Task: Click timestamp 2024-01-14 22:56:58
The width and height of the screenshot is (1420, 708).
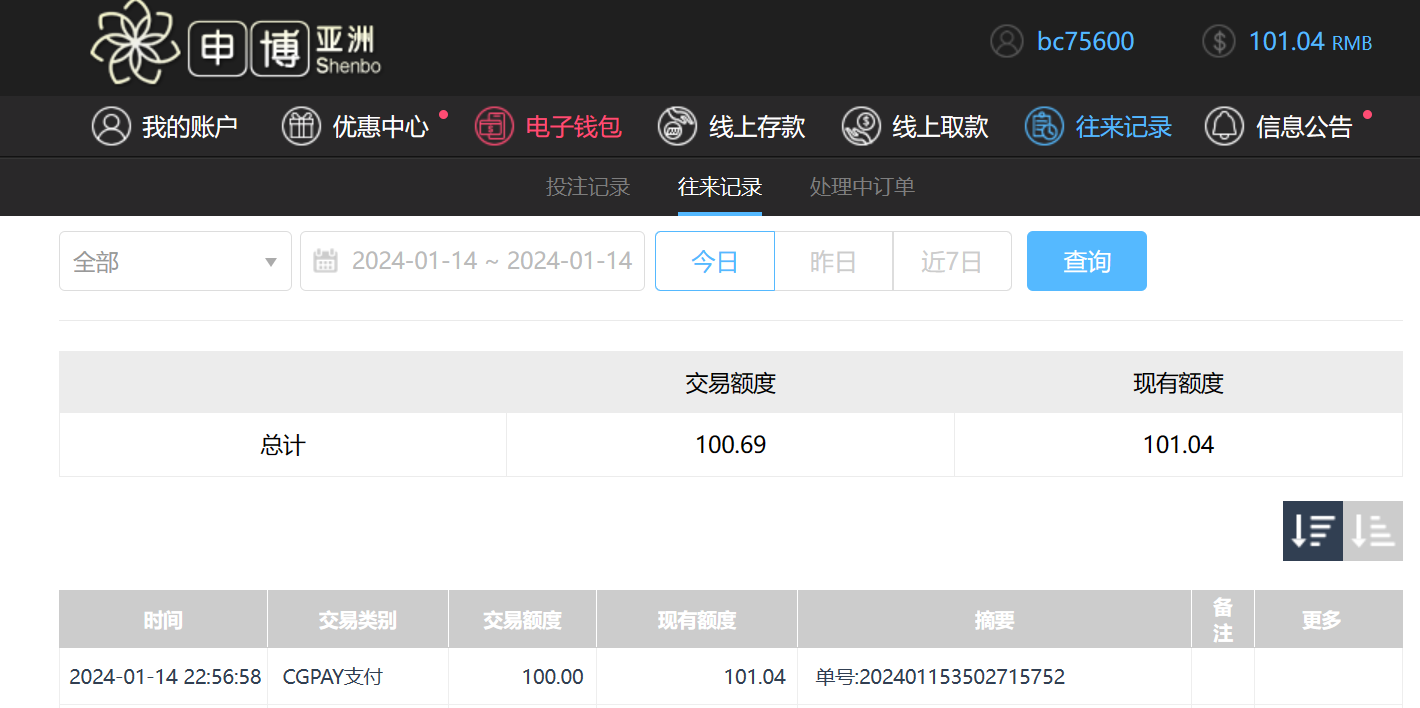Action: click(165, 677)
